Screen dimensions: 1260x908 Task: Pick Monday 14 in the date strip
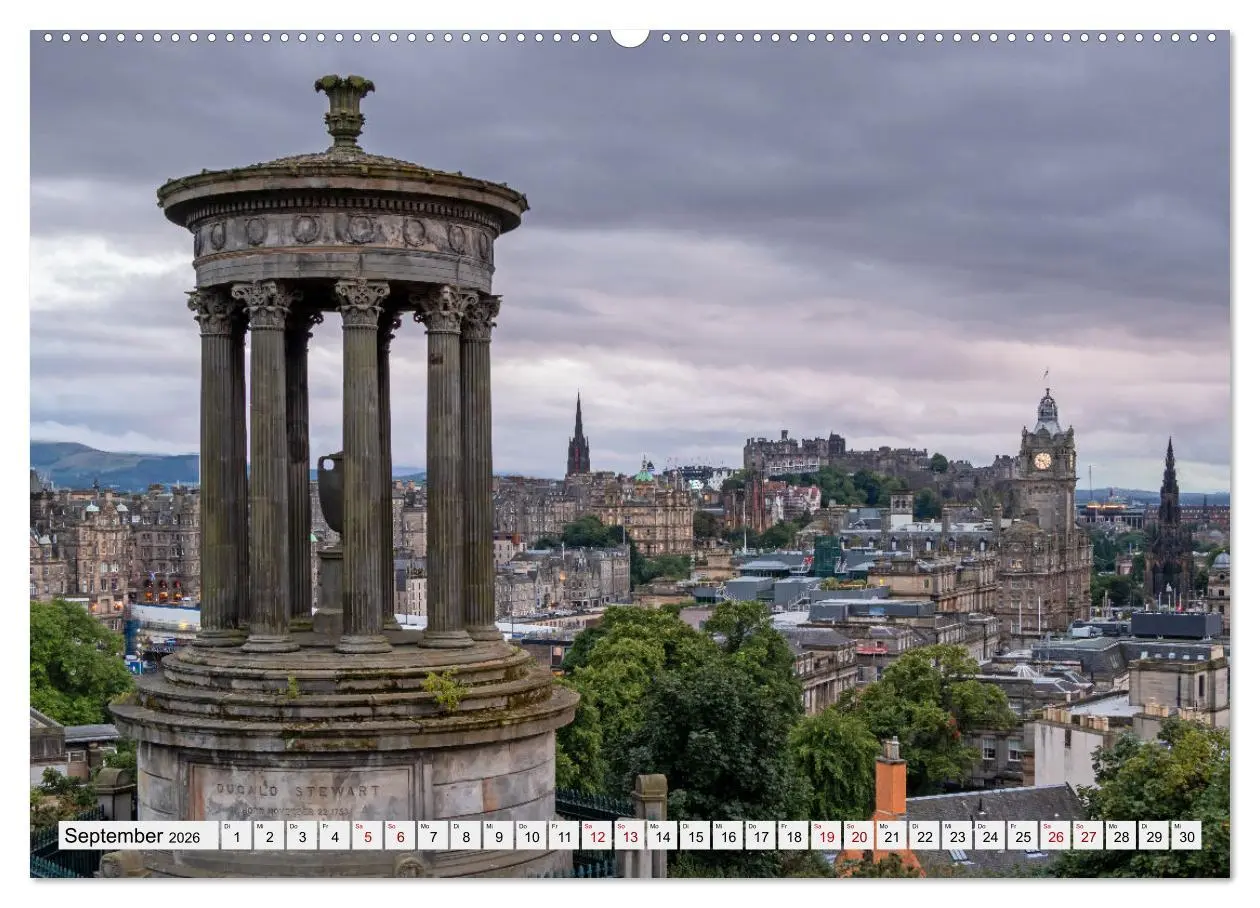[x=662, y=836]
